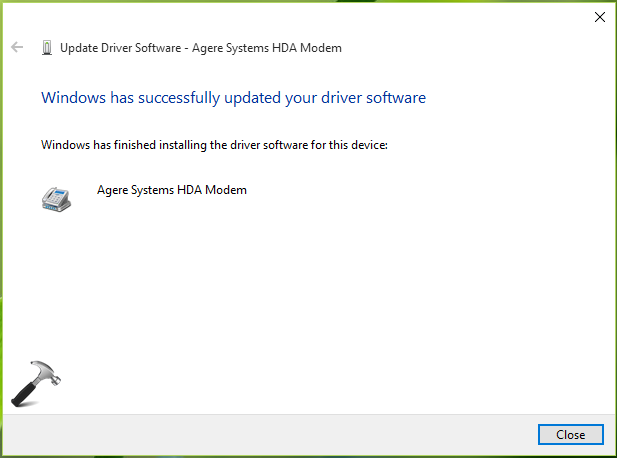Click the text 'Windows has finished installing the driver software'
The image size is (617, 458).
(175, 145)
